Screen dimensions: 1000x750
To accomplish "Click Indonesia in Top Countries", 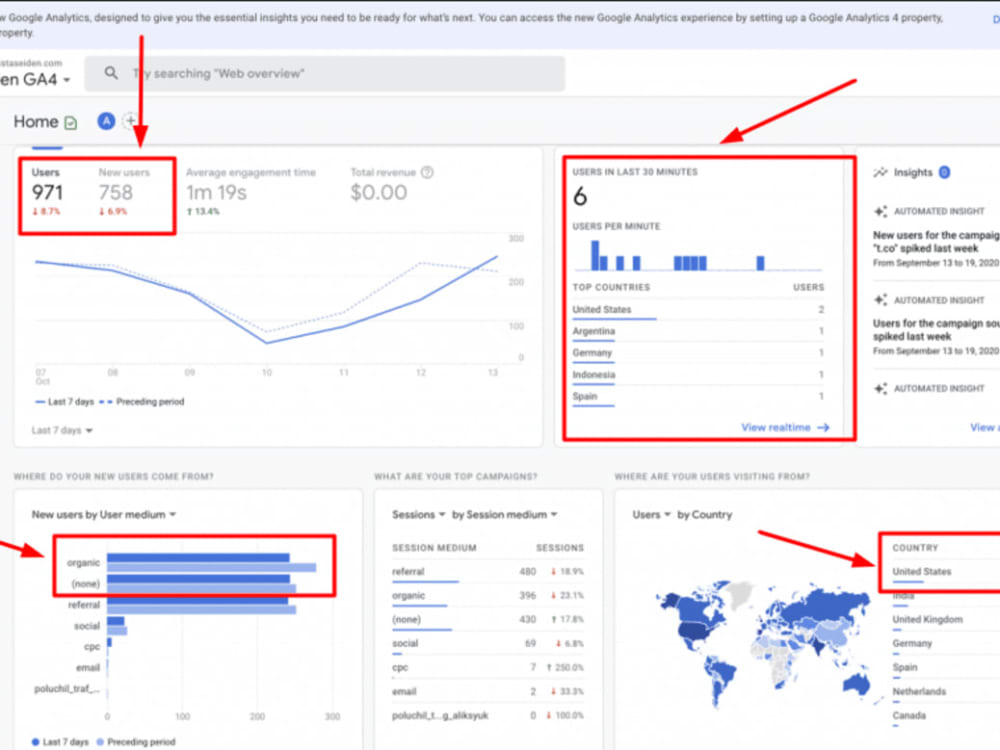I will pyautogui.click(x=593, y=374).
